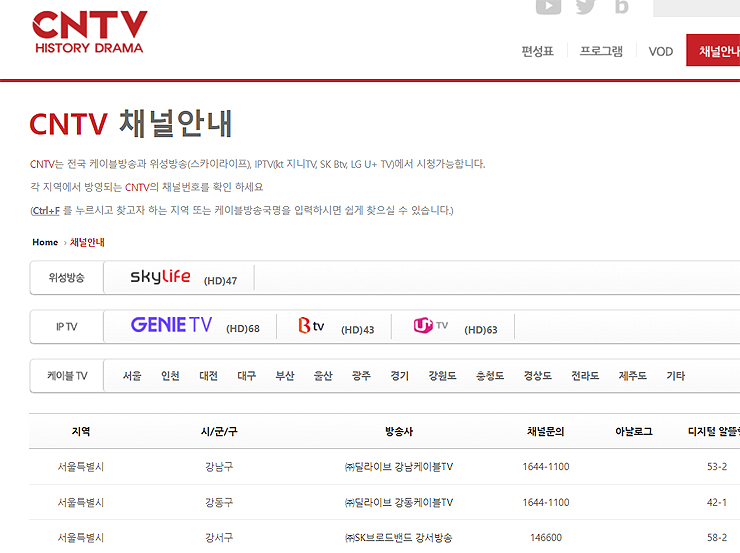Select the 경기 cable region

400,376
